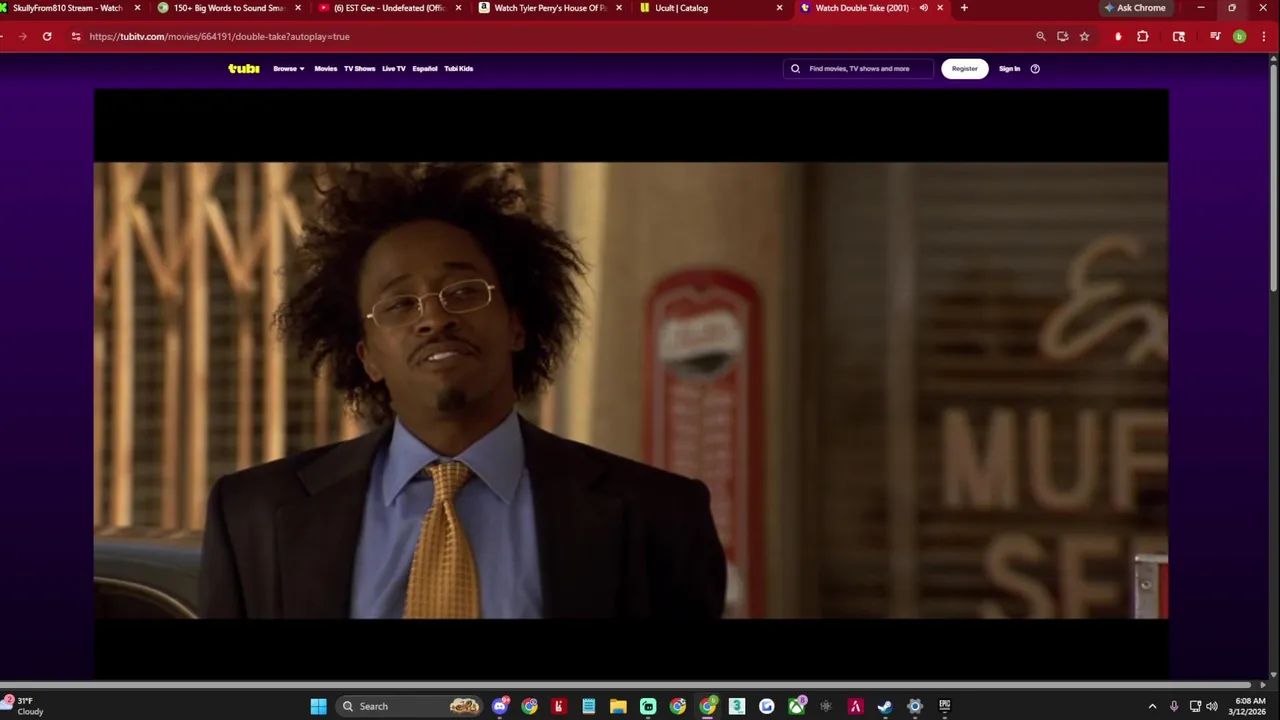Open the Tubi help question-mark icon
This screenshot has width=1280, height=720.
pyautogui.click(x=1035, y=68)
